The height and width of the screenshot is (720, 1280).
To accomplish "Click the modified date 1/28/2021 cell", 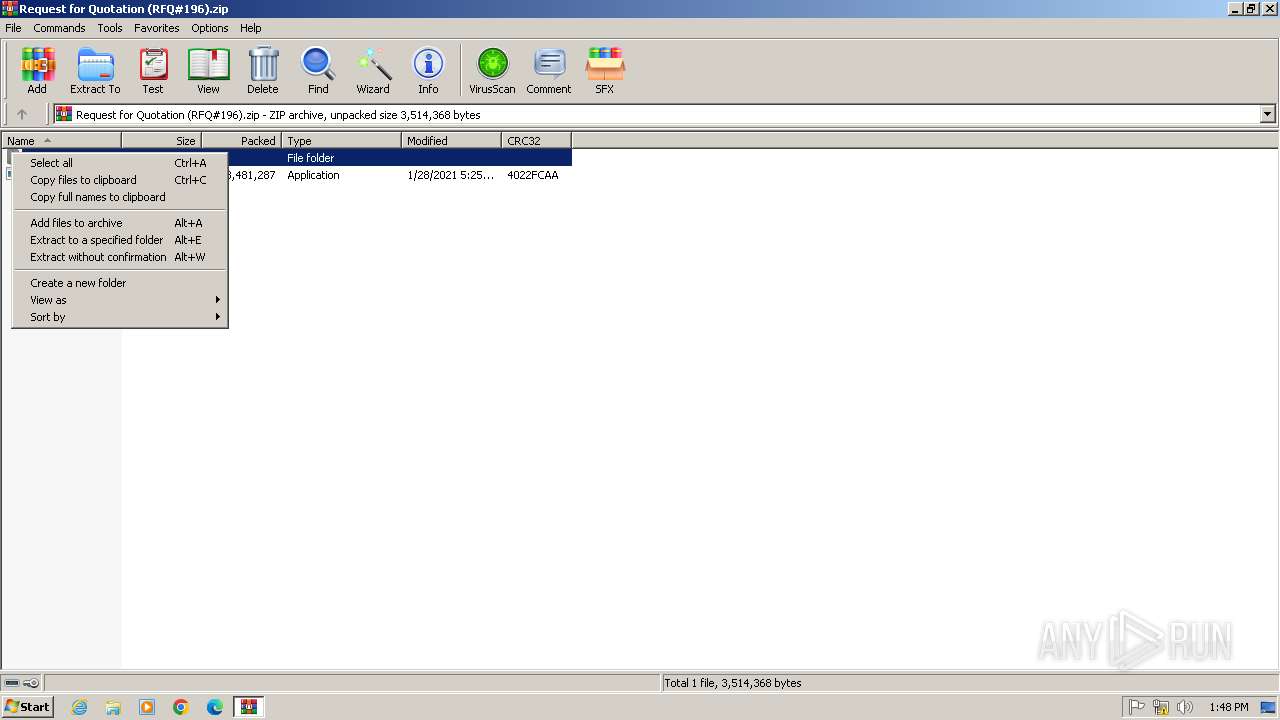I will pos(451,175).
